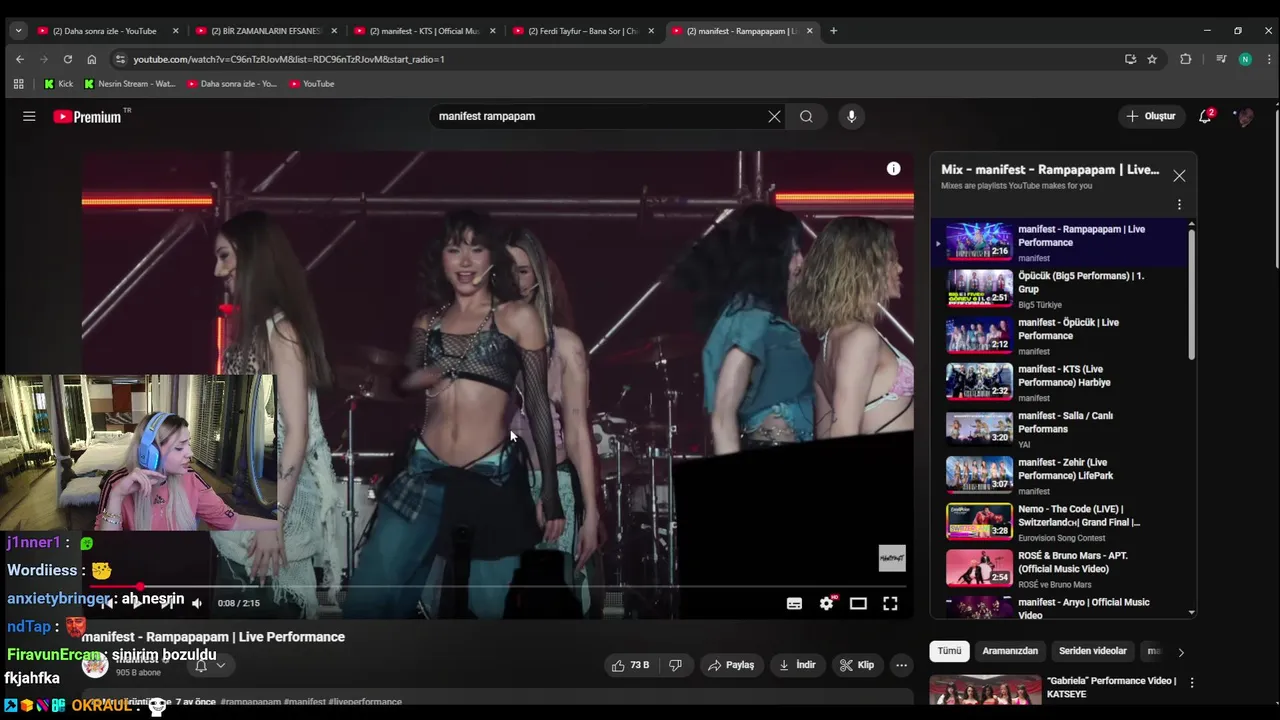Click the search magnifier button

coord(806,116)
